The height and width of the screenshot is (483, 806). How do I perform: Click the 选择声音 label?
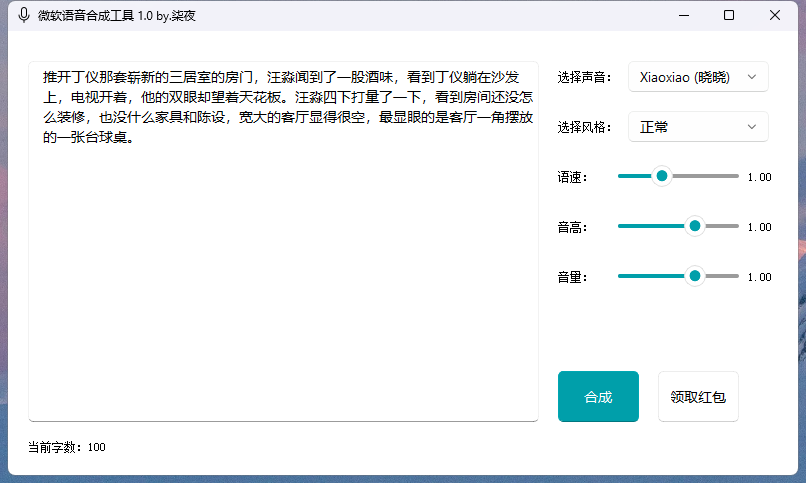coord(584,77)
